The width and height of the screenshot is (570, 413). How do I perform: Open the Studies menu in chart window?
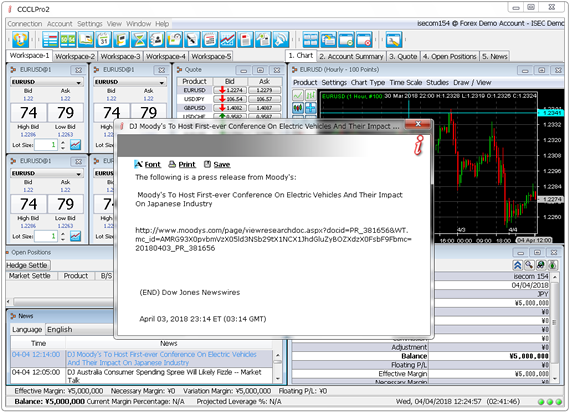[437, 83]
